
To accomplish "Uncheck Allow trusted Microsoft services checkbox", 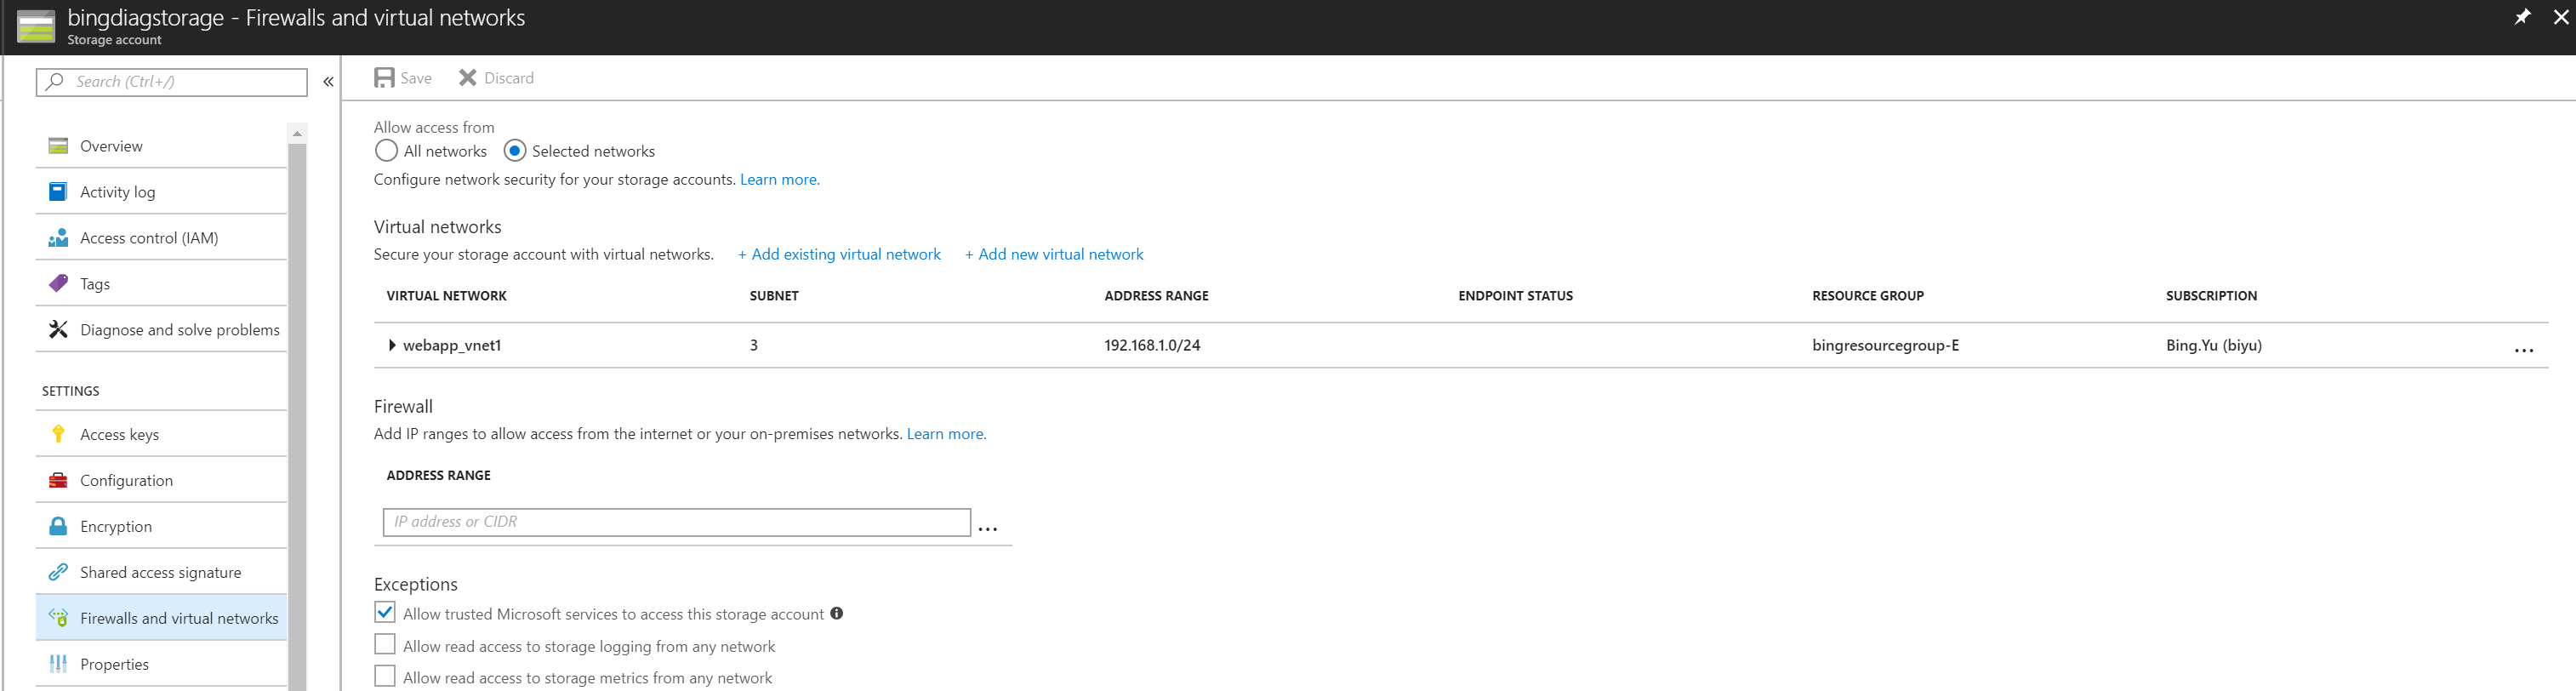I will click(385, 613).
